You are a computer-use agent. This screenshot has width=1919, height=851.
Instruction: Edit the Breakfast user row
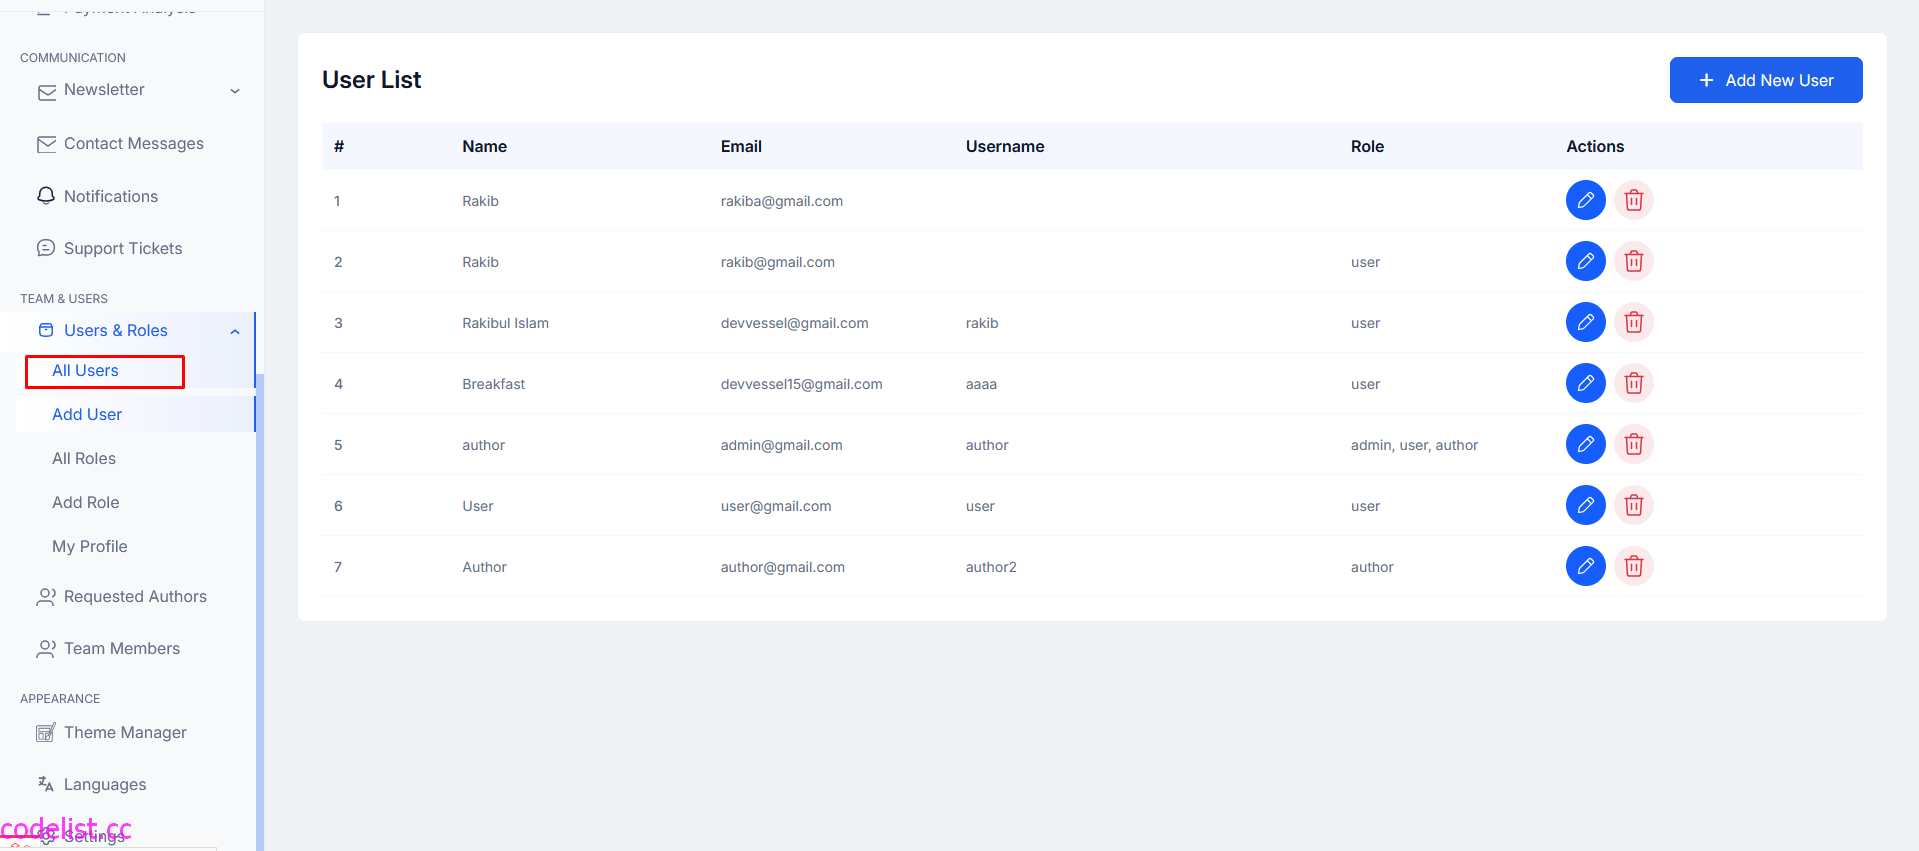[x=1585, y=383]
